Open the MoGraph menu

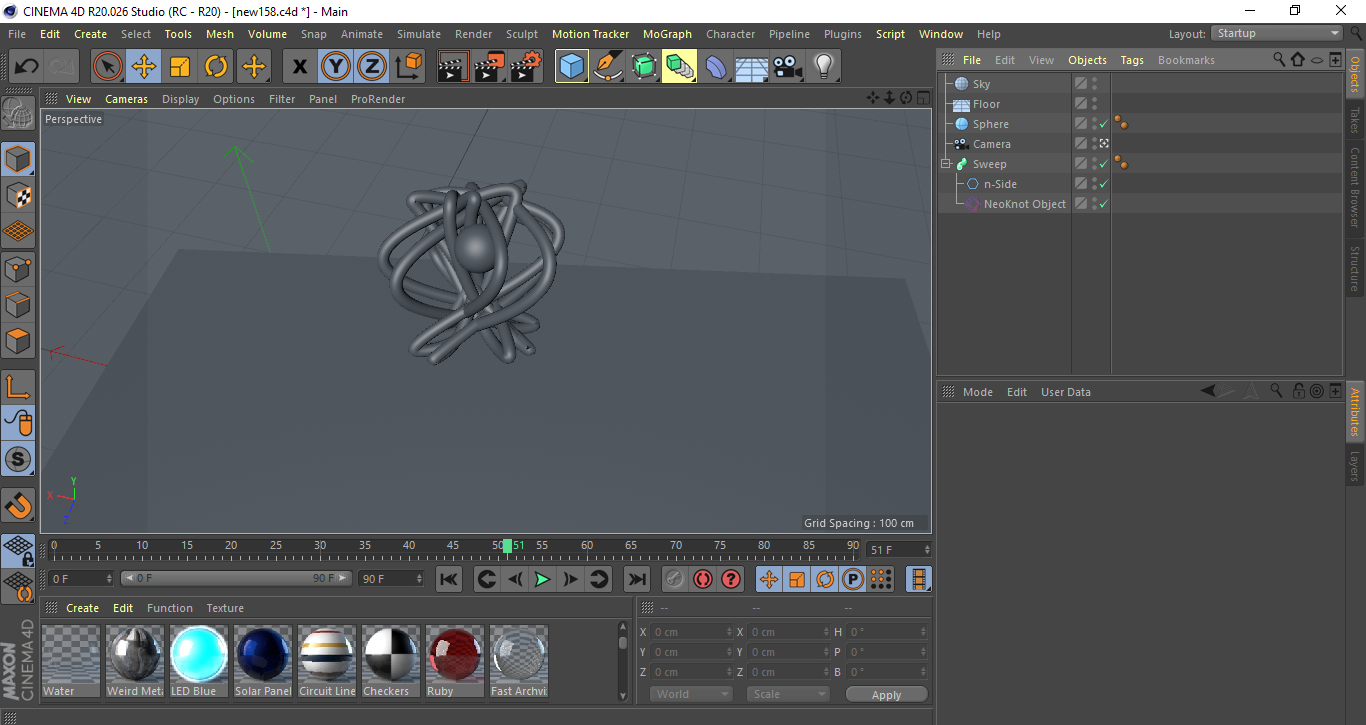[667, 34]
